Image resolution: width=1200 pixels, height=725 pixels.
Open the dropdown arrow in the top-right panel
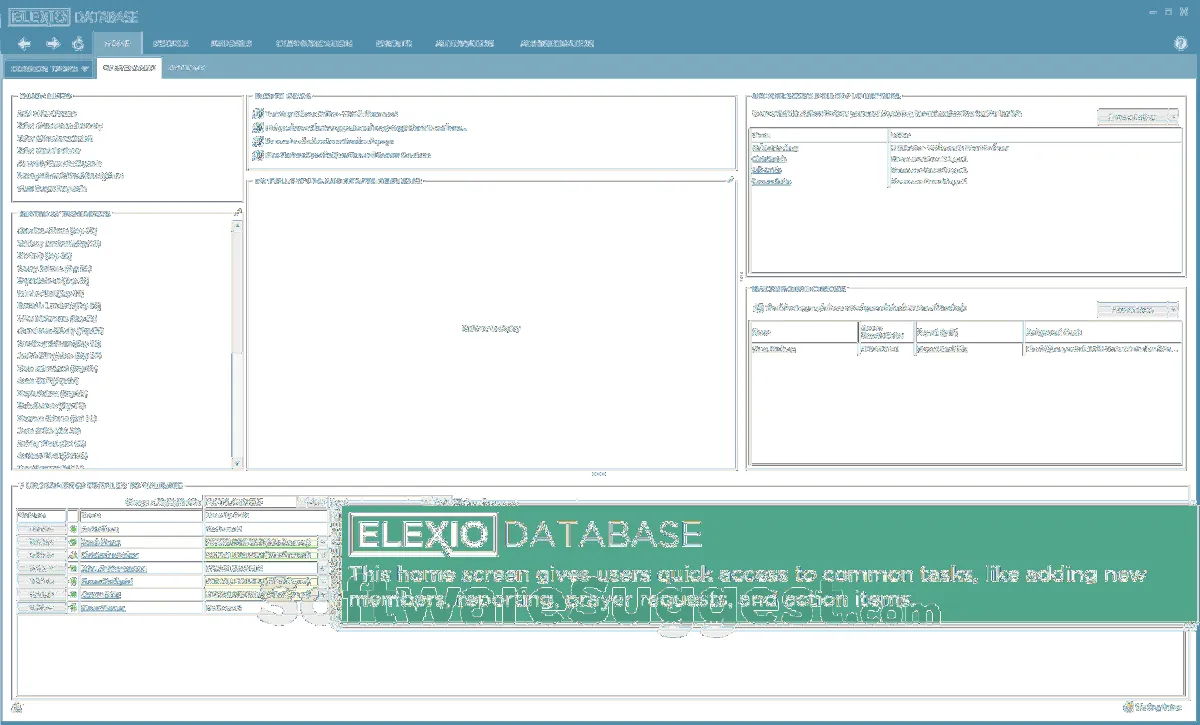[x=1172, y=117]
